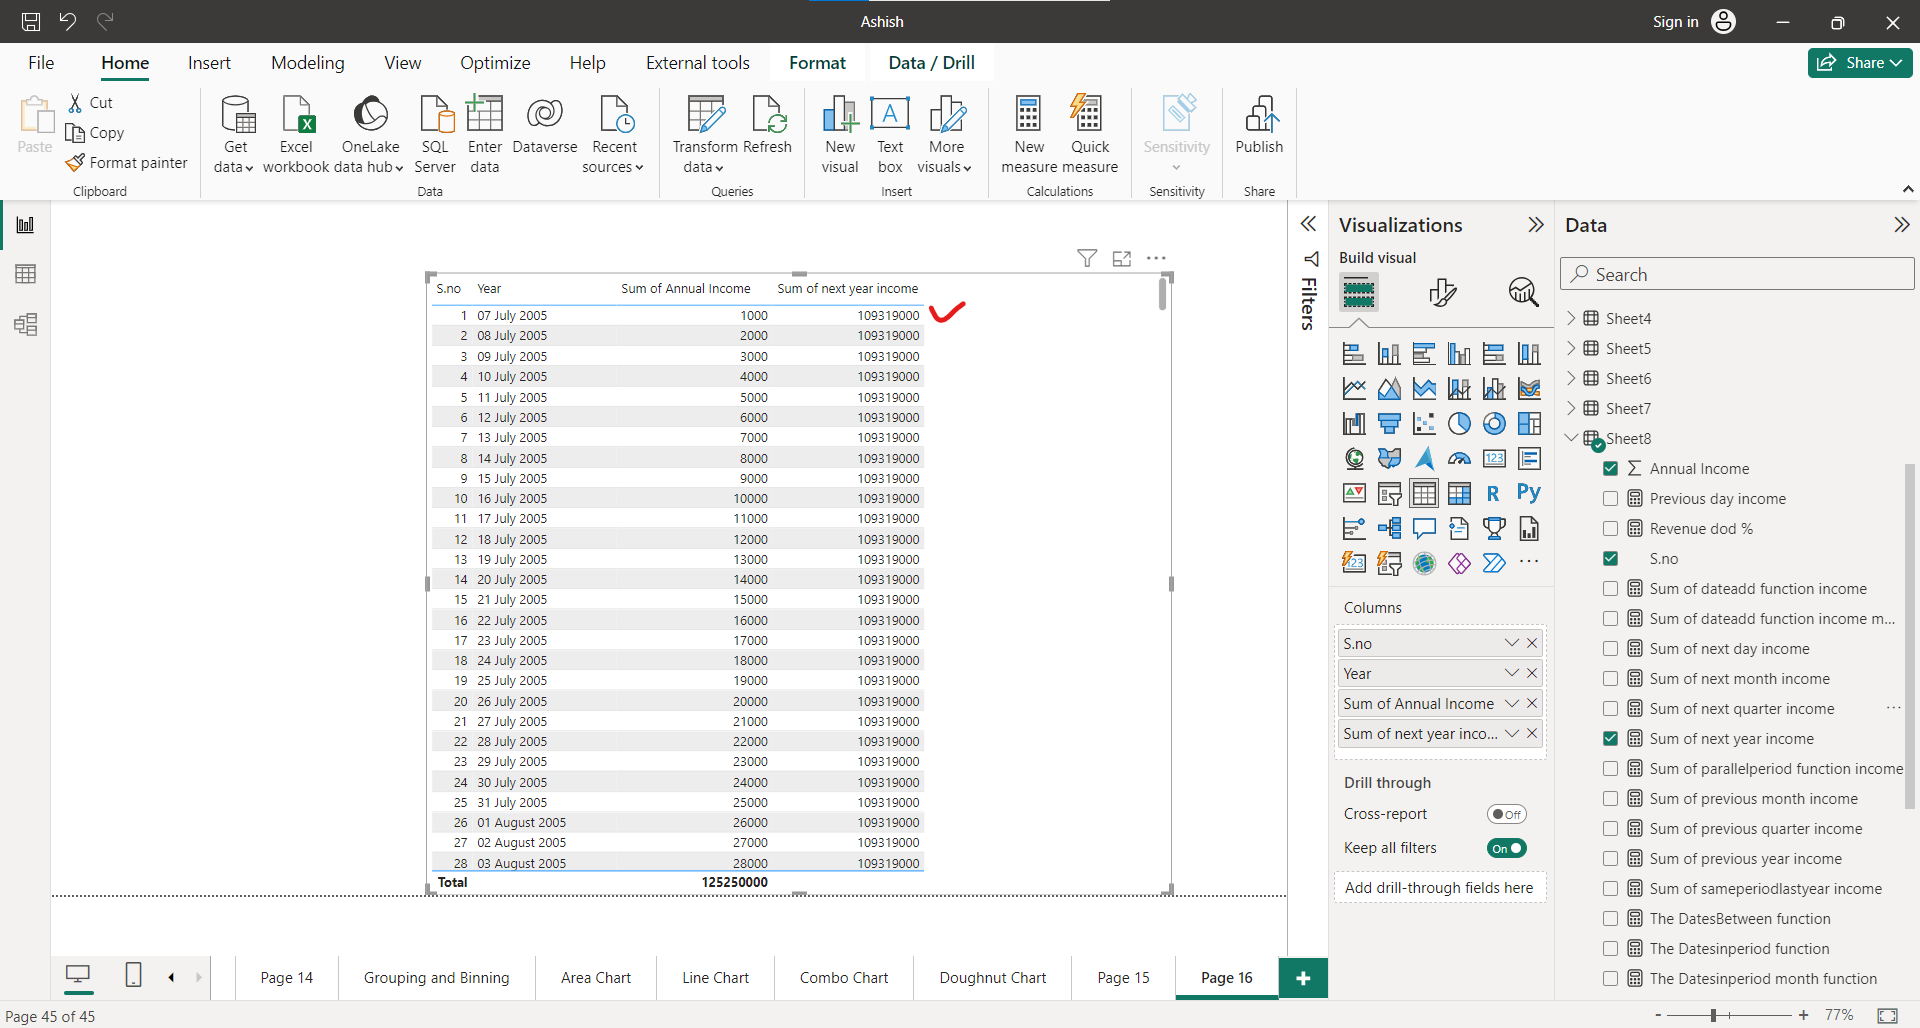
Task: Open the Year field dropdown in Columns
Action: pyautogui.click(x=1511, y=673)
